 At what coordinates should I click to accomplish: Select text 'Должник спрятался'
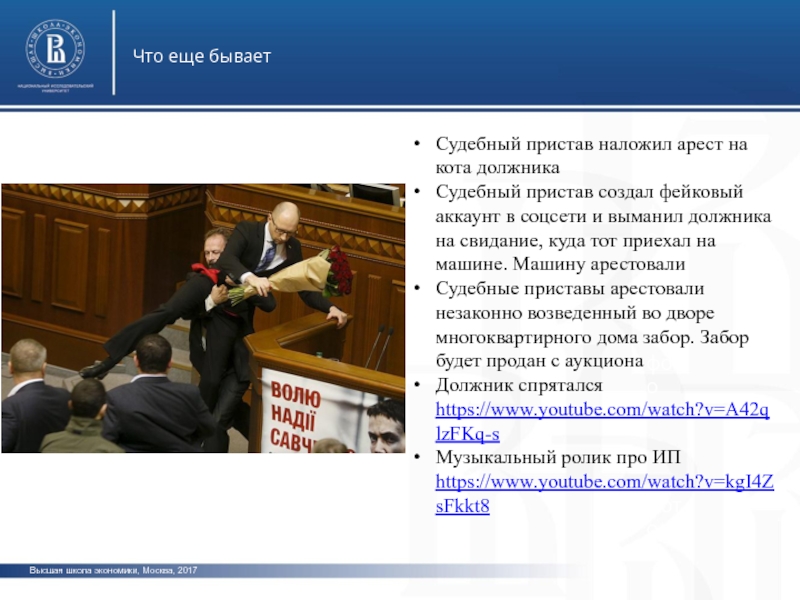[x=519, y=385]
